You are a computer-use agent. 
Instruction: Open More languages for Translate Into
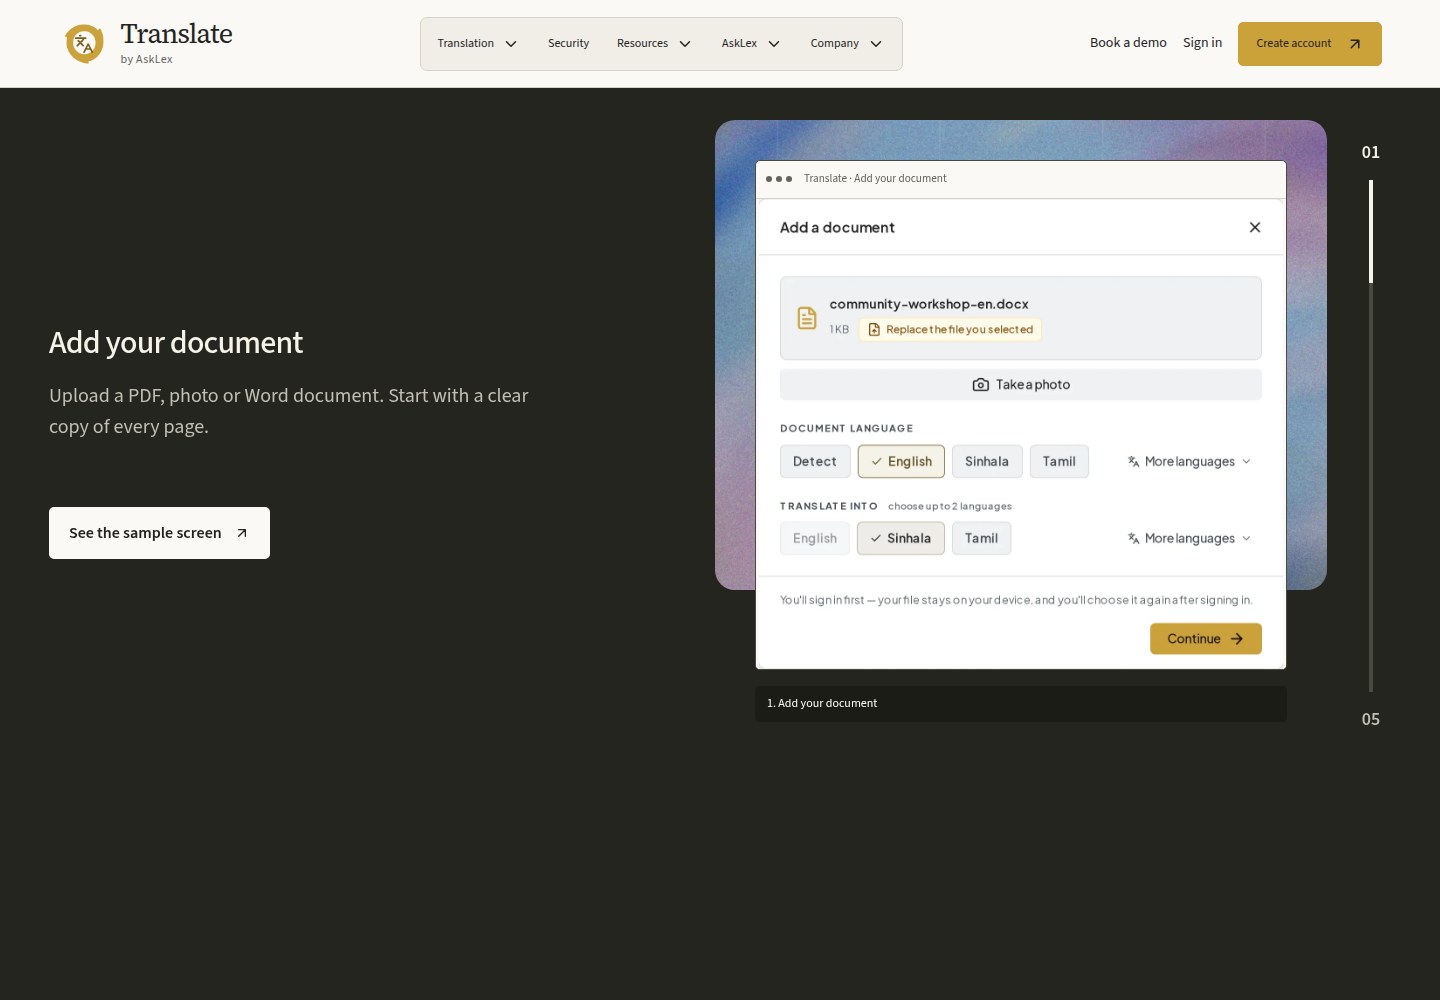[1189, 539]
